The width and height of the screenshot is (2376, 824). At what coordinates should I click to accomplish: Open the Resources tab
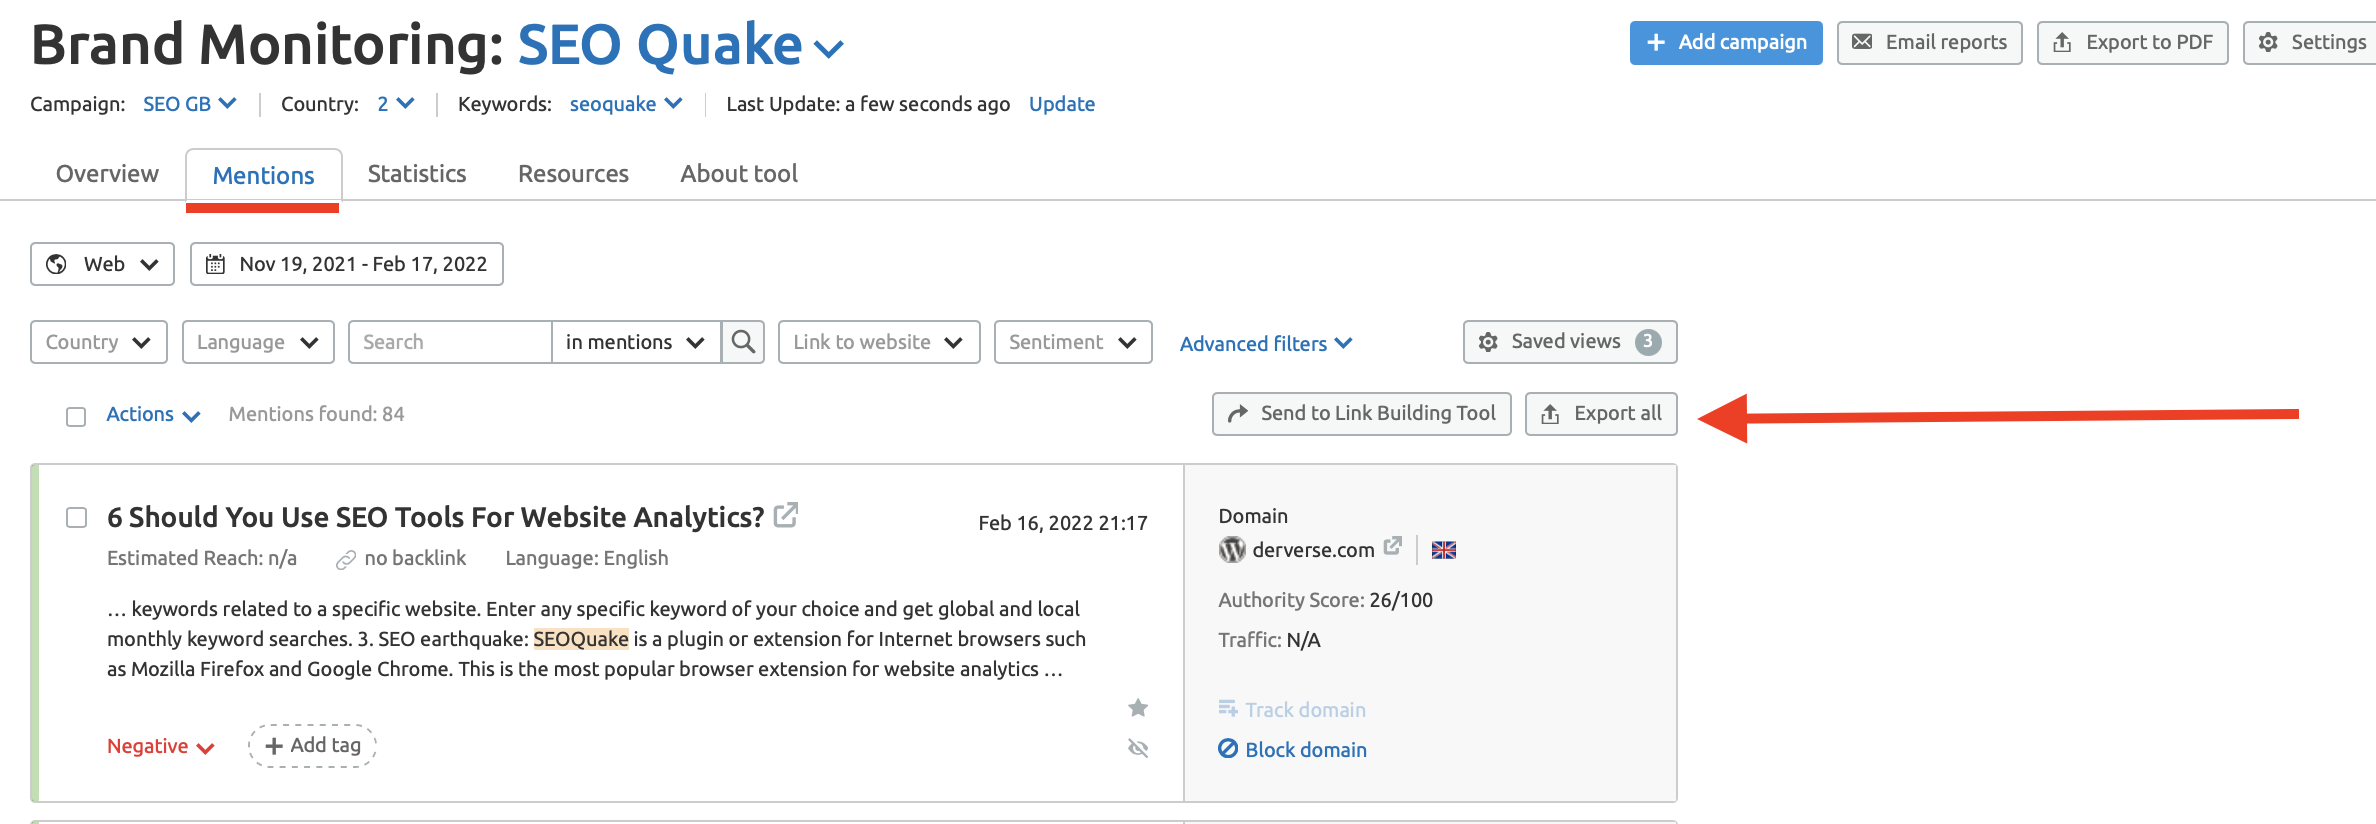click(x=573, y=174)
